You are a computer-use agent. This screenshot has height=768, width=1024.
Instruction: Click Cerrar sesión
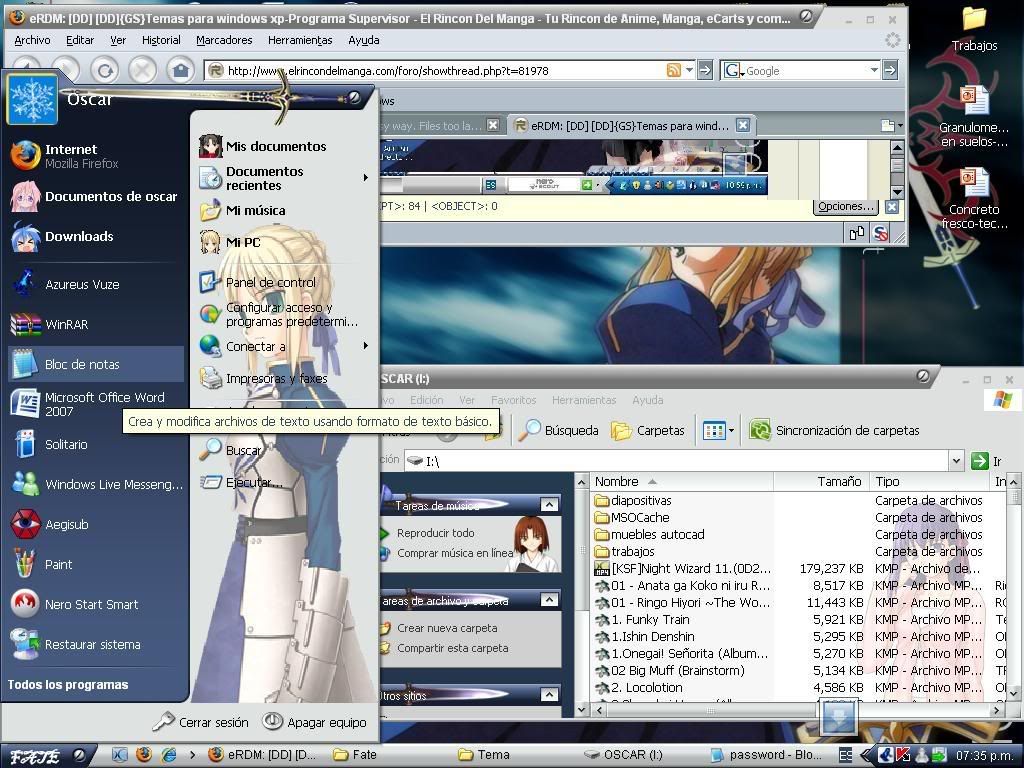[x=201, y=722]
